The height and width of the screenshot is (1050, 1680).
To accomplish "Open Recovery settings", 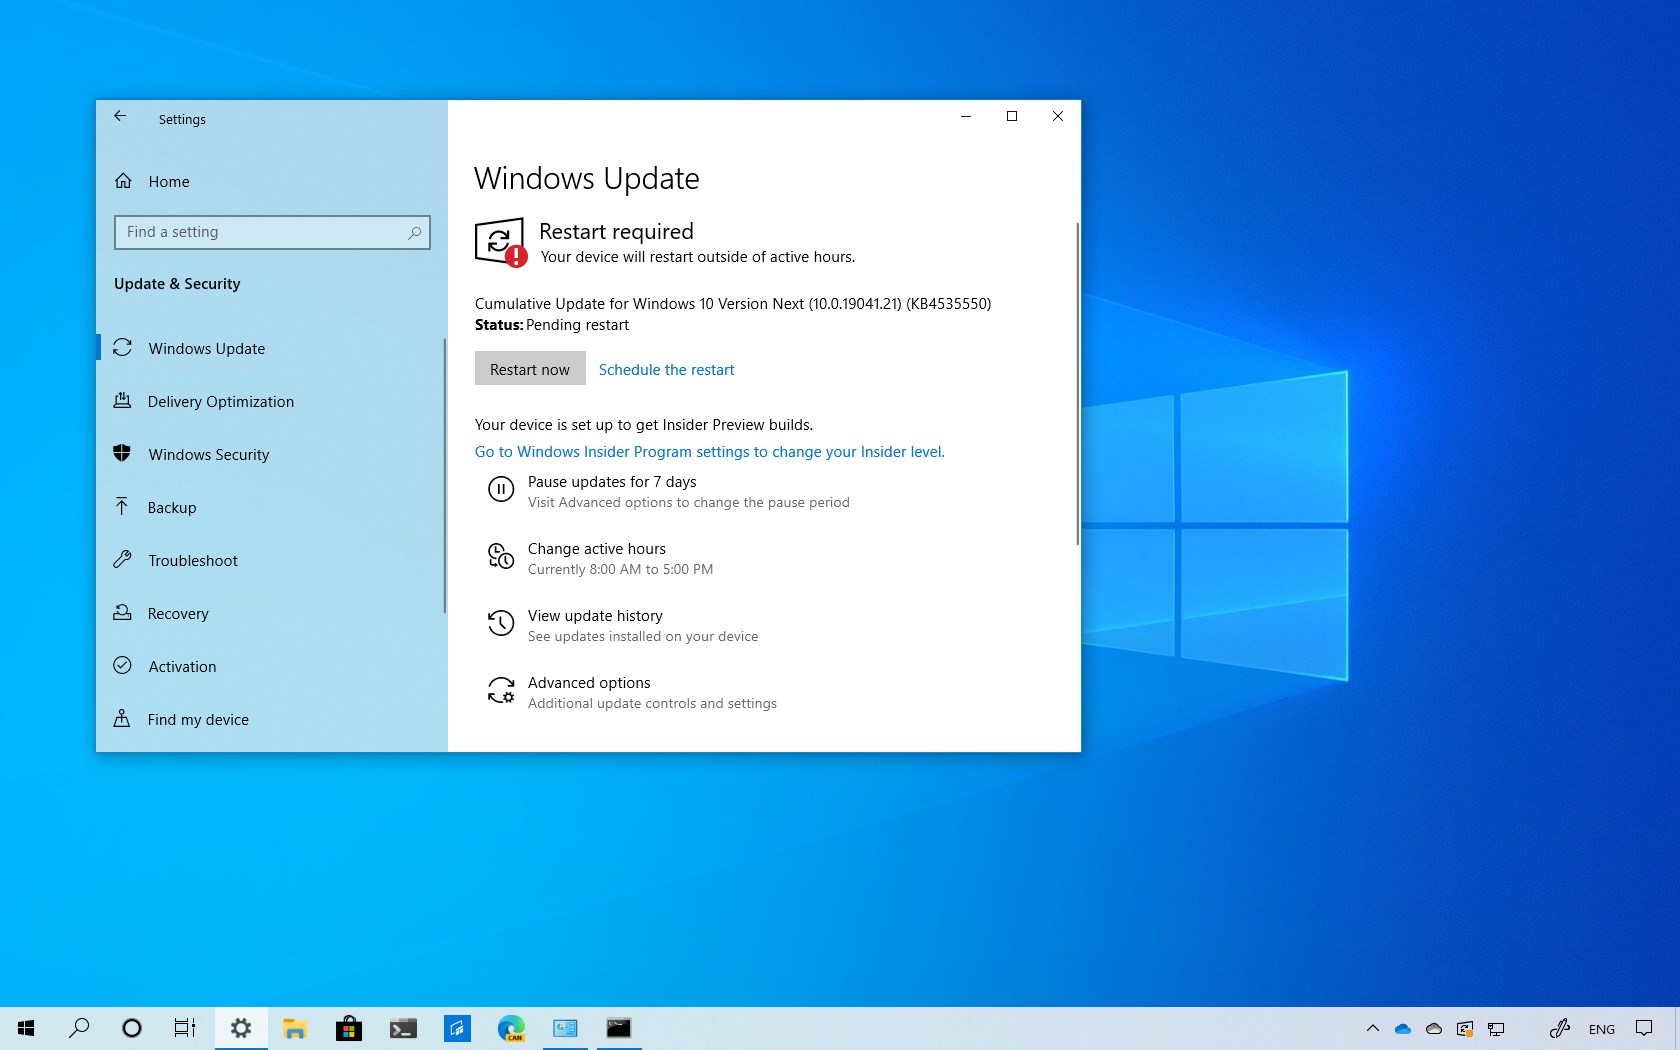I will [178, 613].
